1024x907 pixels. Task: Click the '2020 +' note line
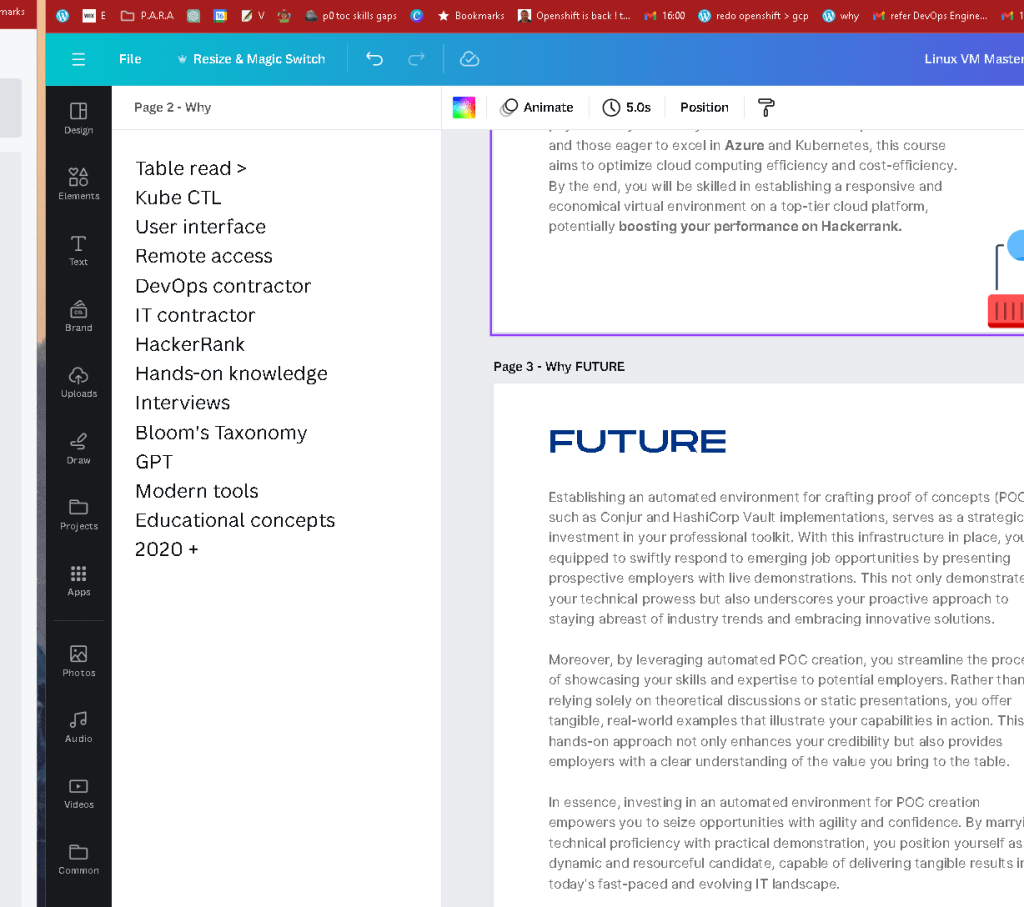tap(167, 550)
